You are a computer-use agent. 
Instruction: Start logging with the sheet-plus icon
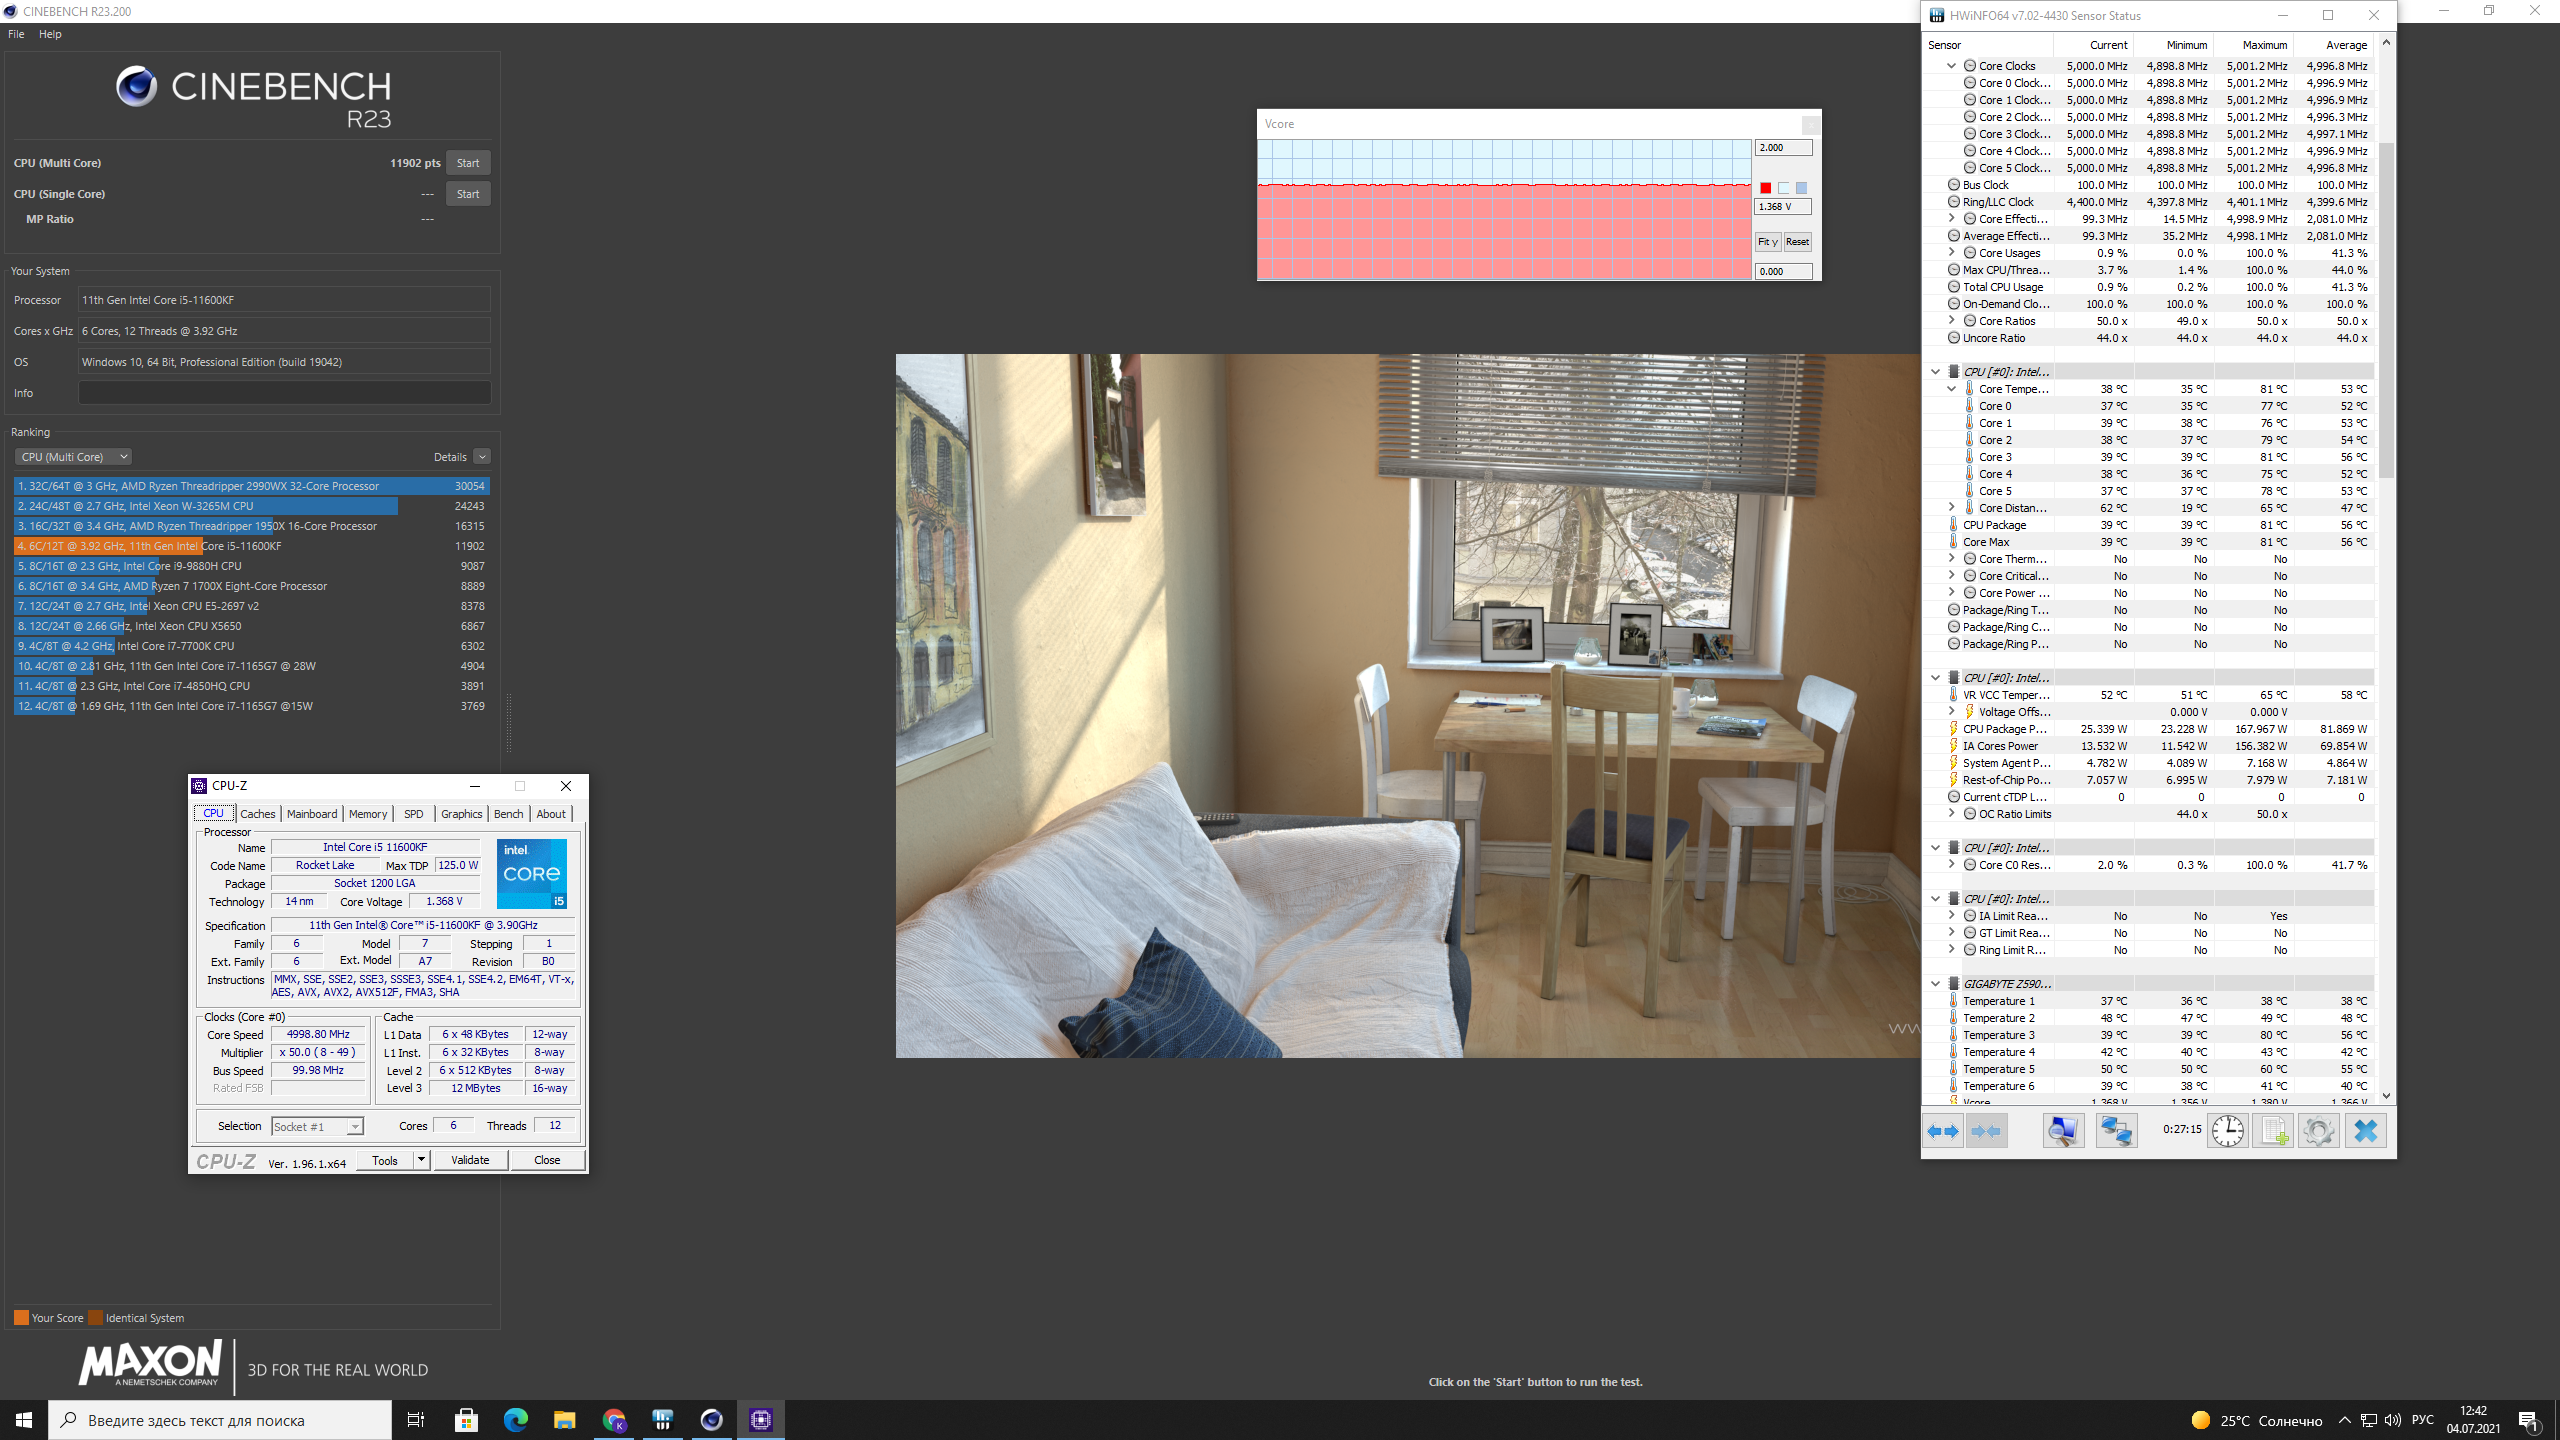2273,1131
